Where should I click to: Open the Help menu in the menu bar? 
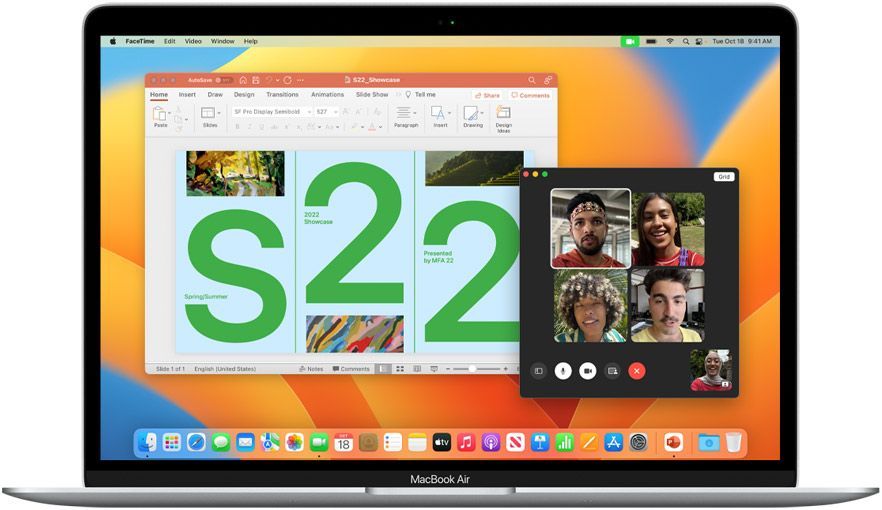(x=250, y=41)
